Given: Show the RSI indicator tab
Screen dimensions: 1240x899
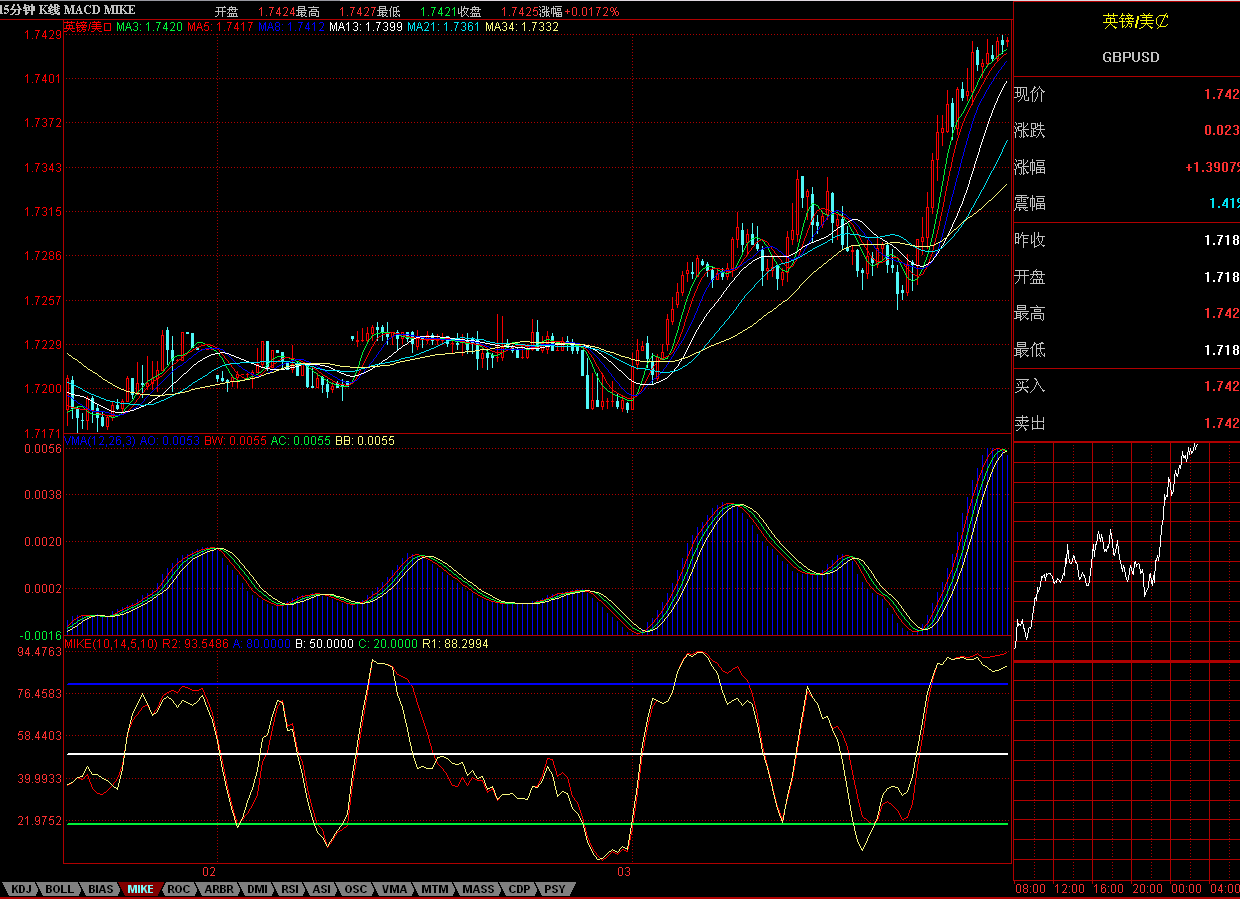Looking at the screenshot, I should (290, 889).
